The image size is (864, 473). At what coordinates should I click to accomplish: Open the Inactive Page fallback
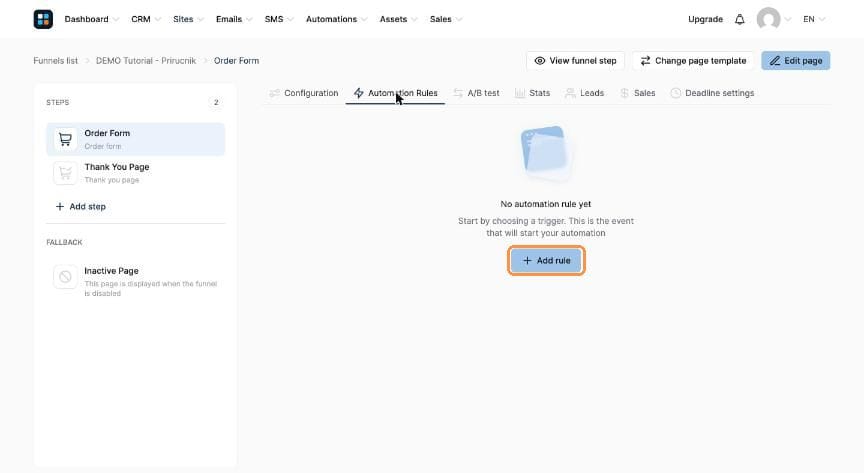tap(136, 281)
